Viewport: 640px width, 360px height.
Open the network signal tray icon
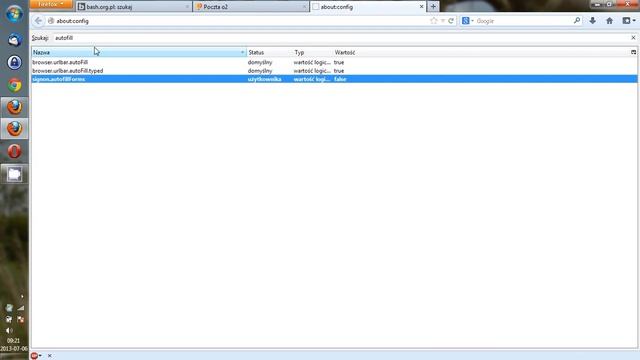[20, 308]
